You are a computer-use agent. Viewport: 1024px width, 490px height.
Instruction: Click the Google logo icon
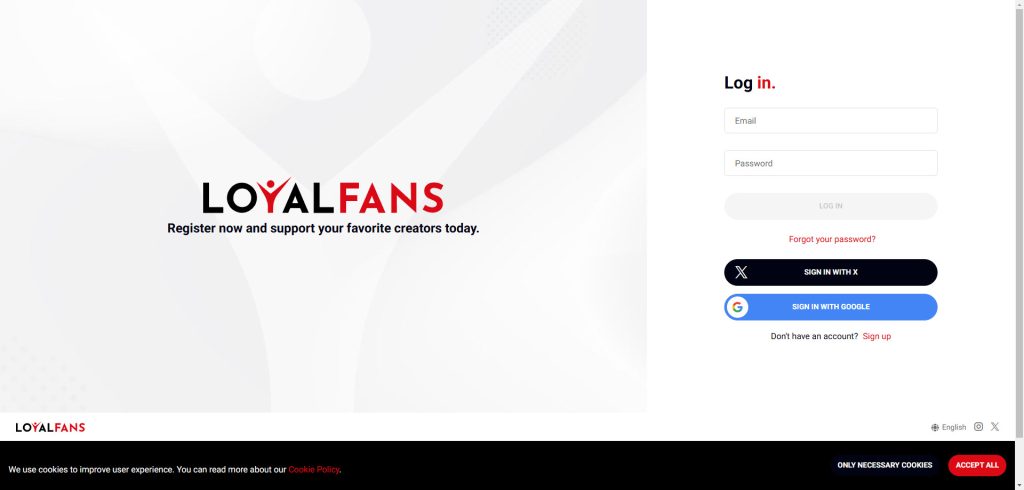click(737, 307)
